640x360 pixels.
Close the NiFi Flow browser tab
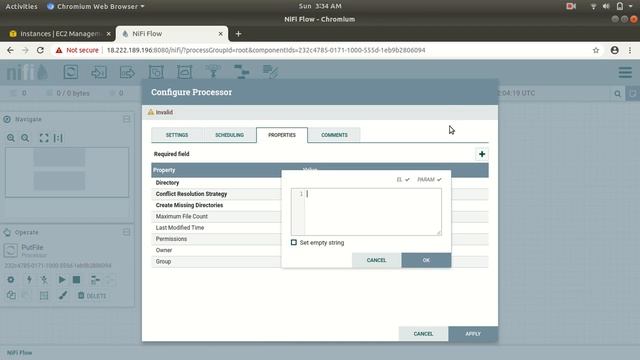click(x=220, y=34)
